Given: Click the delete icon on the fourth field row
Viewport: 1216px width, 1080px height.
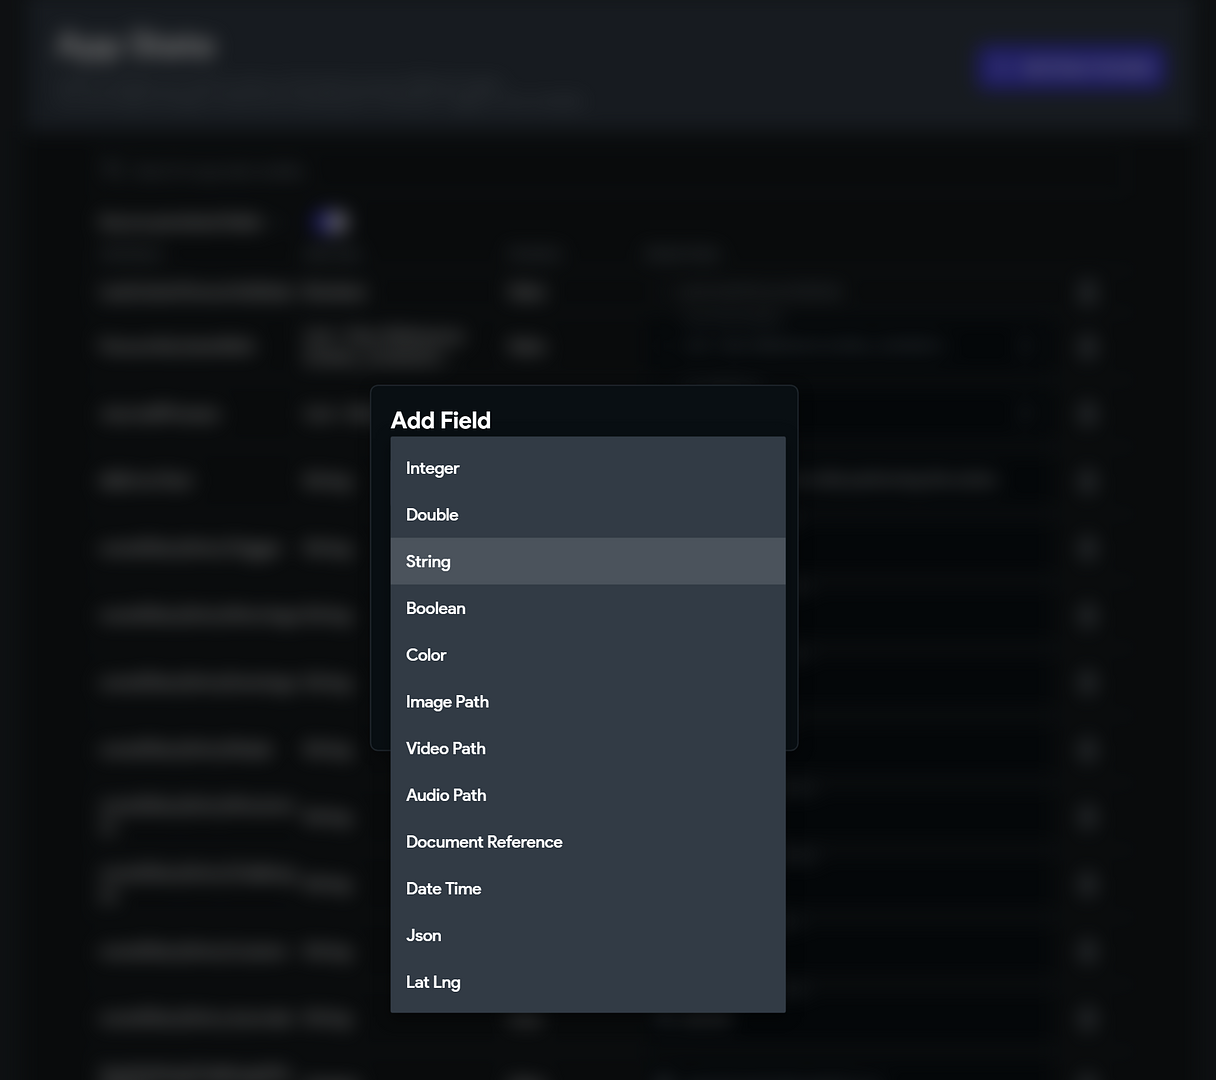Looking at the screenshot, I should 1087,481.
